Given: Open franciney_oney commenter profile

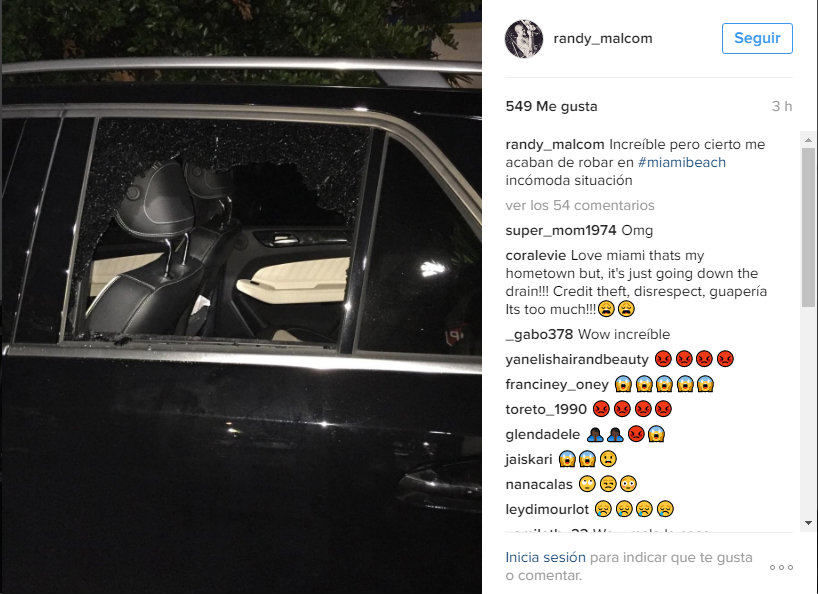Looking at the screenshot, I should point(557,384).
